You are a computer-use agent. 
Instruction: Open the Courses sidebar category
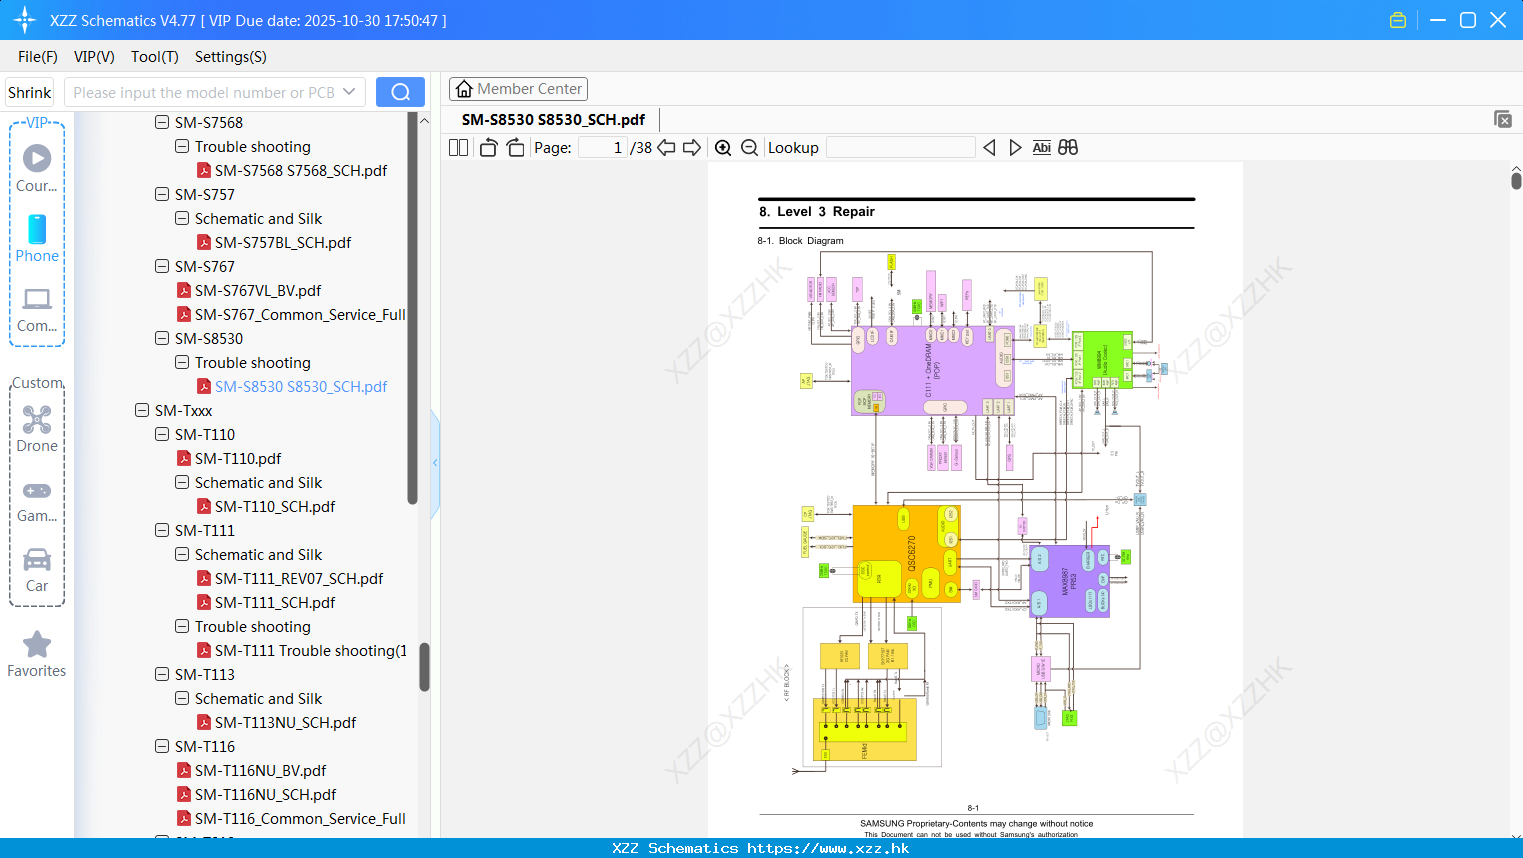point(37,168)
